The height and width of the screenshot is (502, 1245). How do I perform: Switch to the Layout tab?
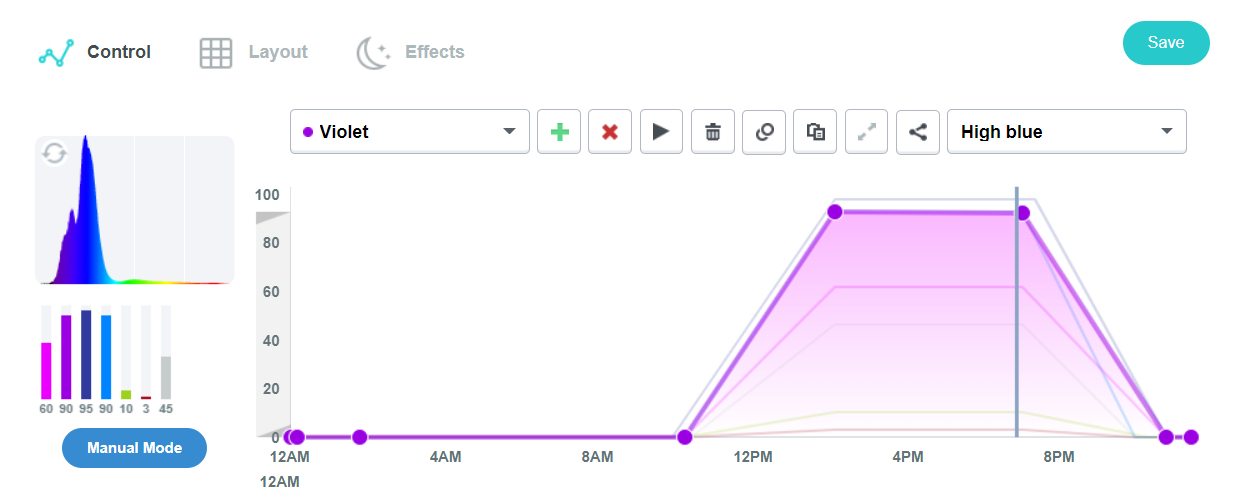point(254,52)
